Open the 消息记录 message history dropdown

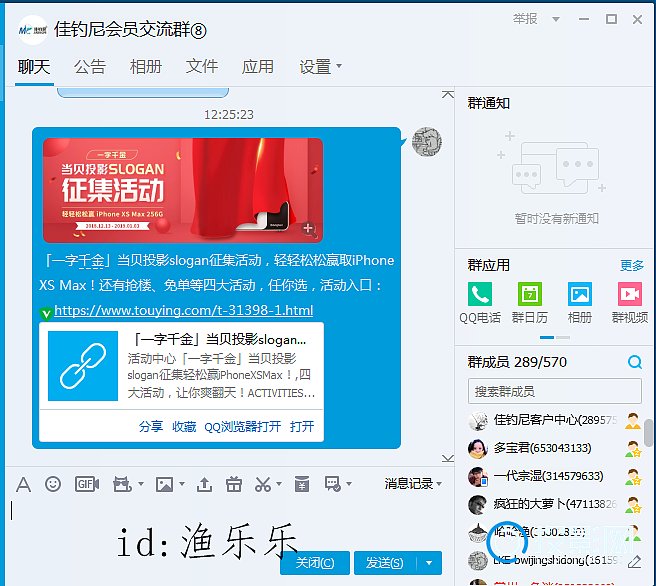(x=413, y=484)
